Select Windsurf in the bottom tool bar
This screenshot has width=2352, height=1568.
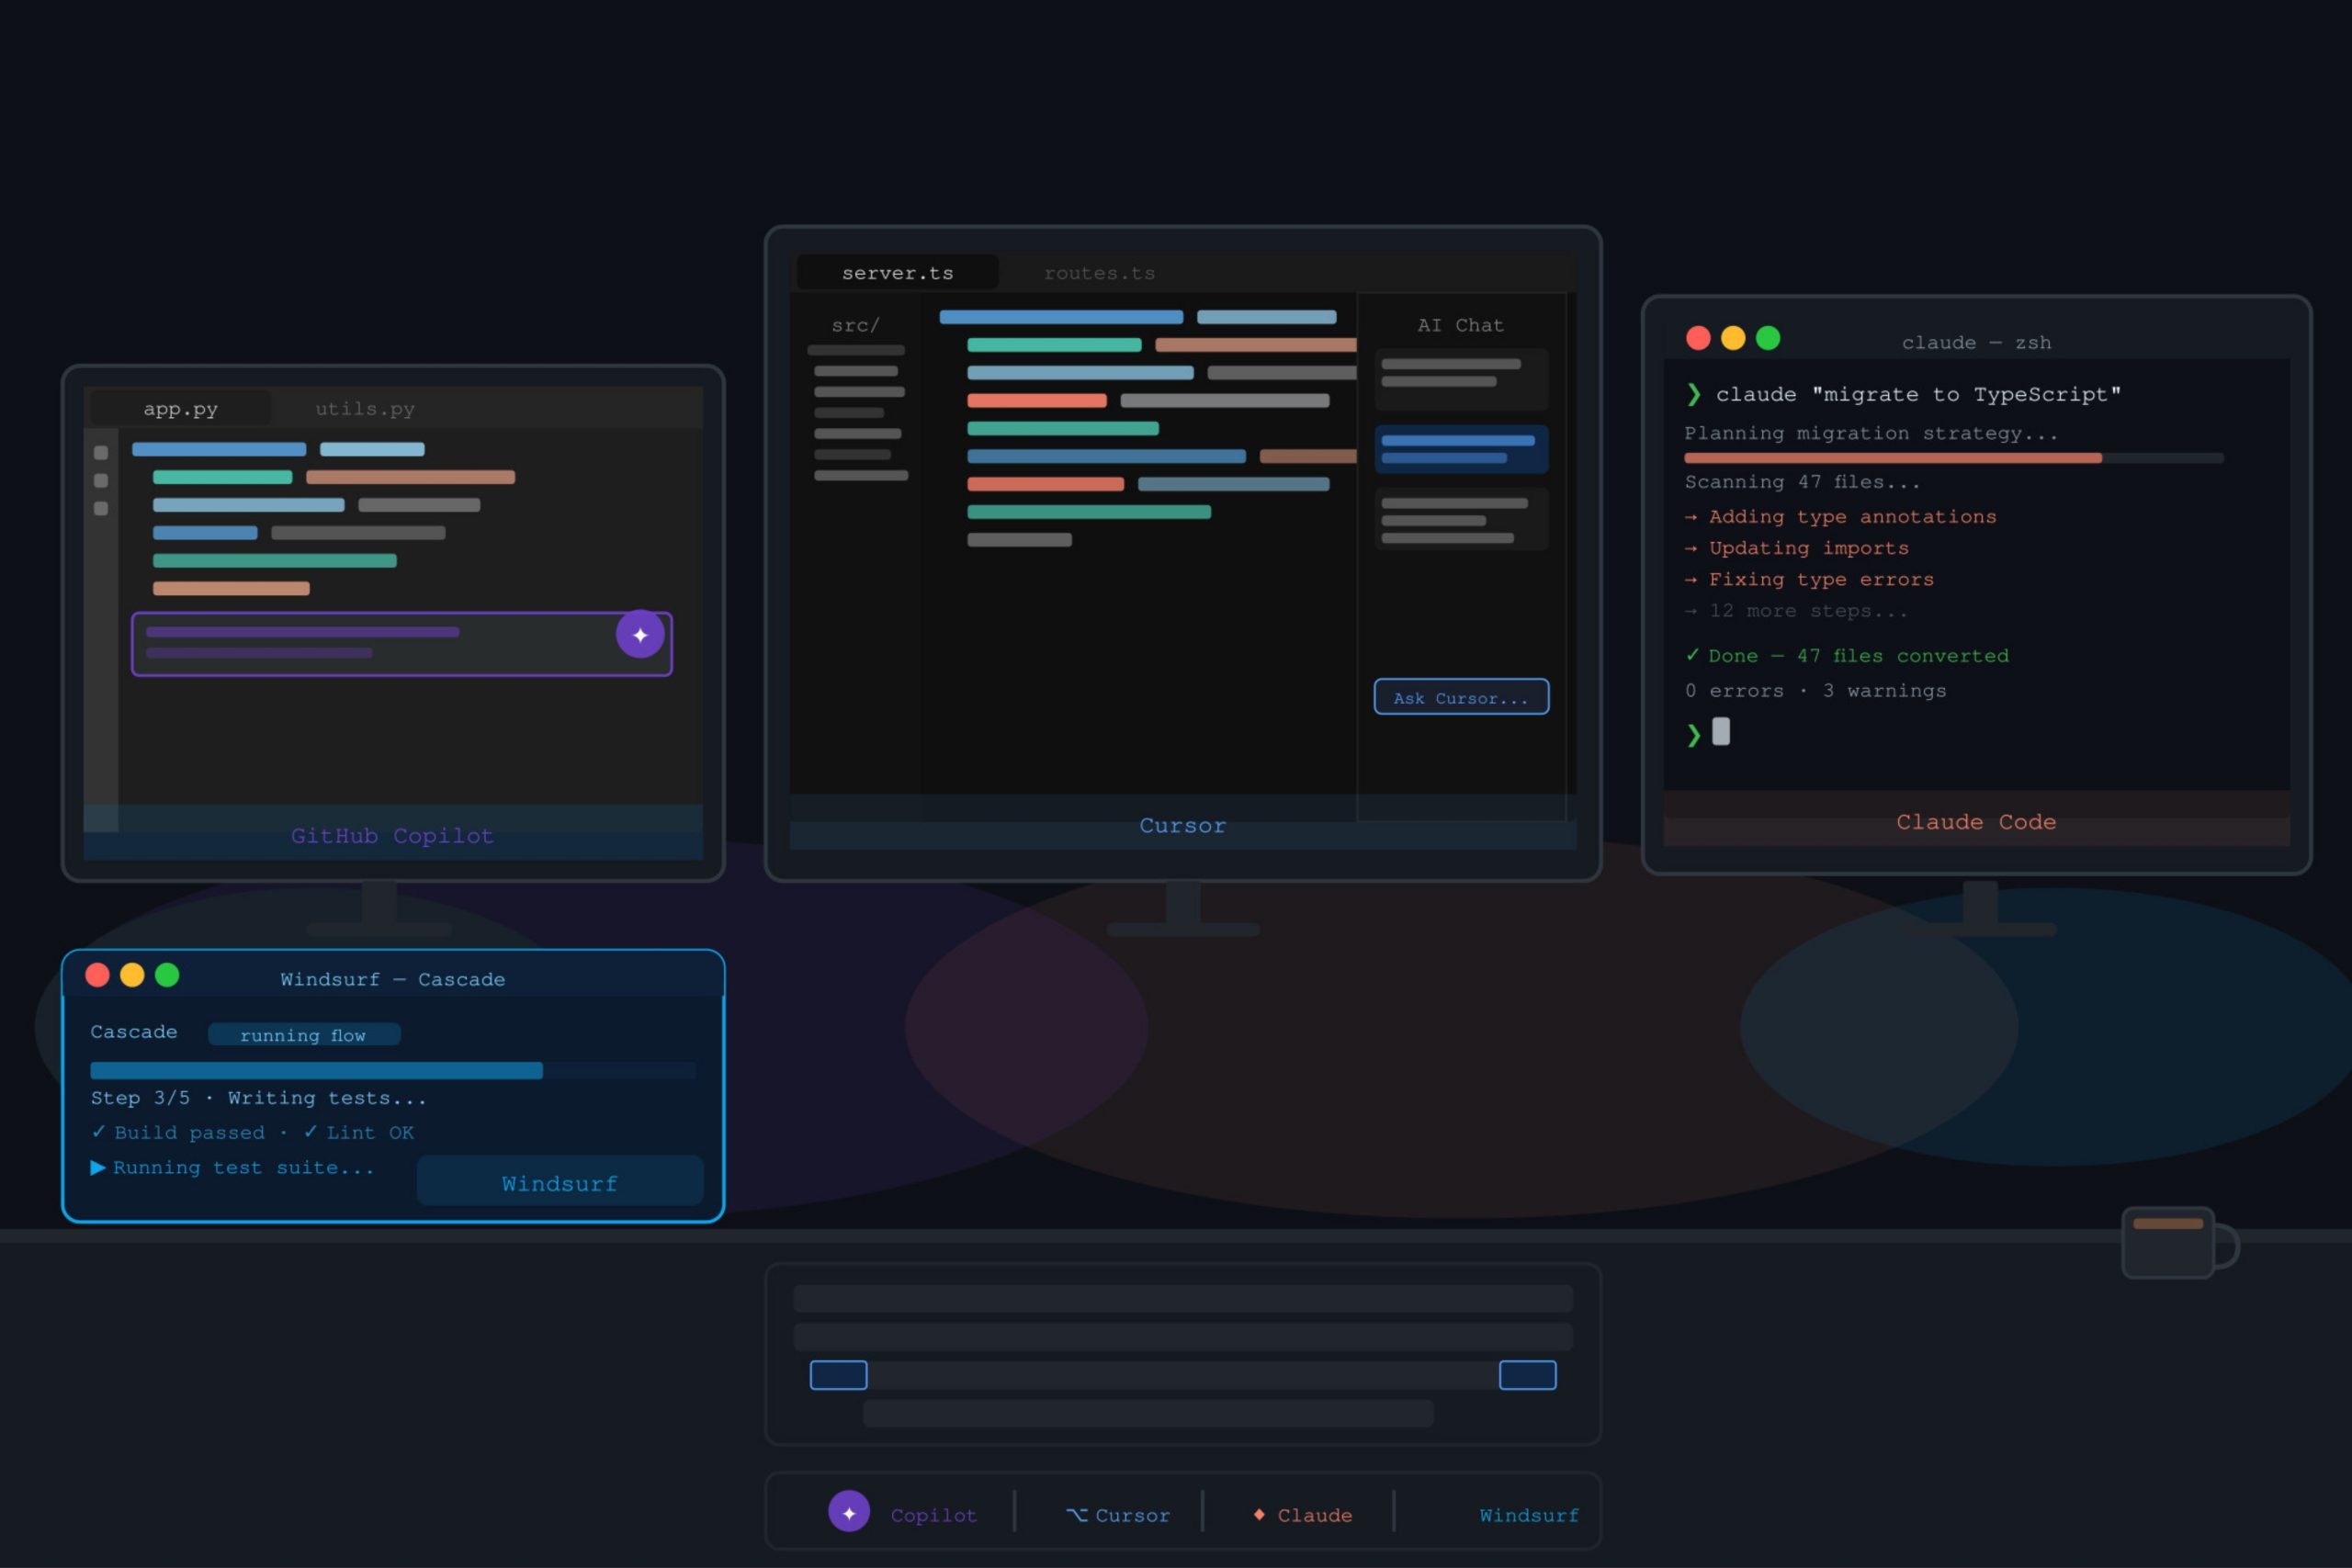click(x=1529, y=1515)
